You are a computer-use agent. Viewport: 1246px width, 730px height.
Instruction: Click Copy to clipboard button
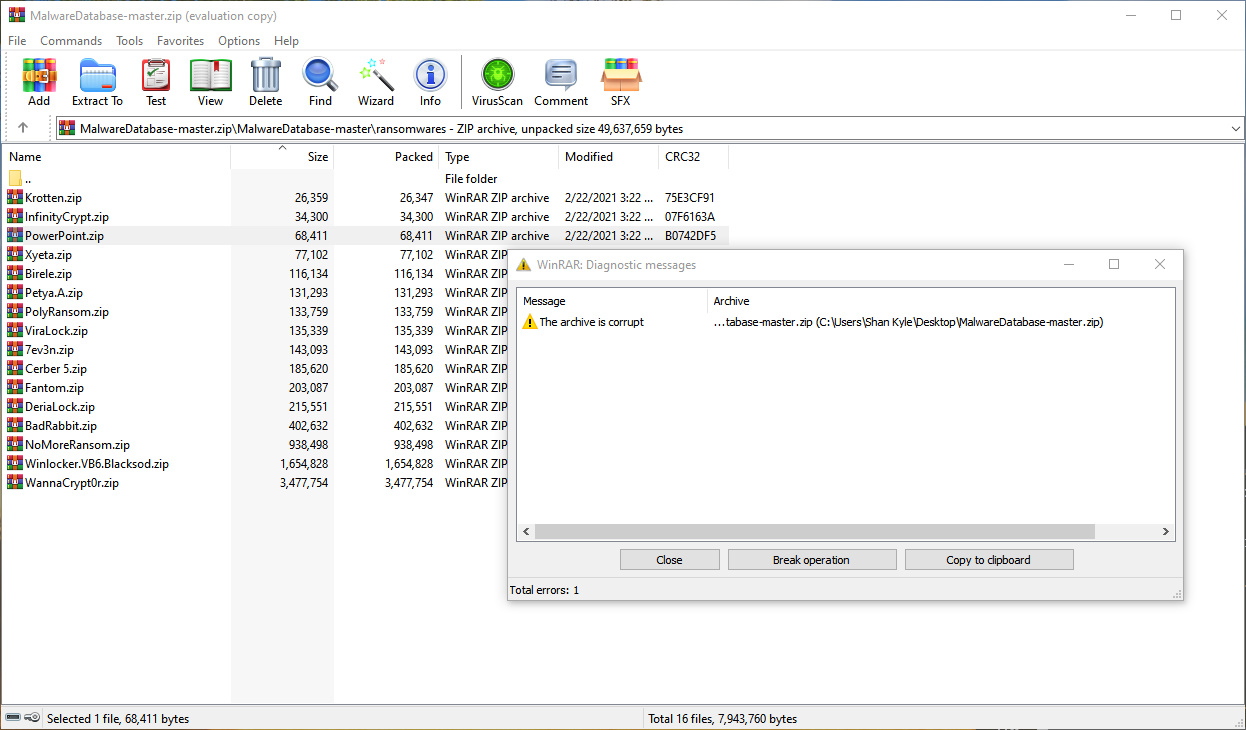click(x=988, y=560)
